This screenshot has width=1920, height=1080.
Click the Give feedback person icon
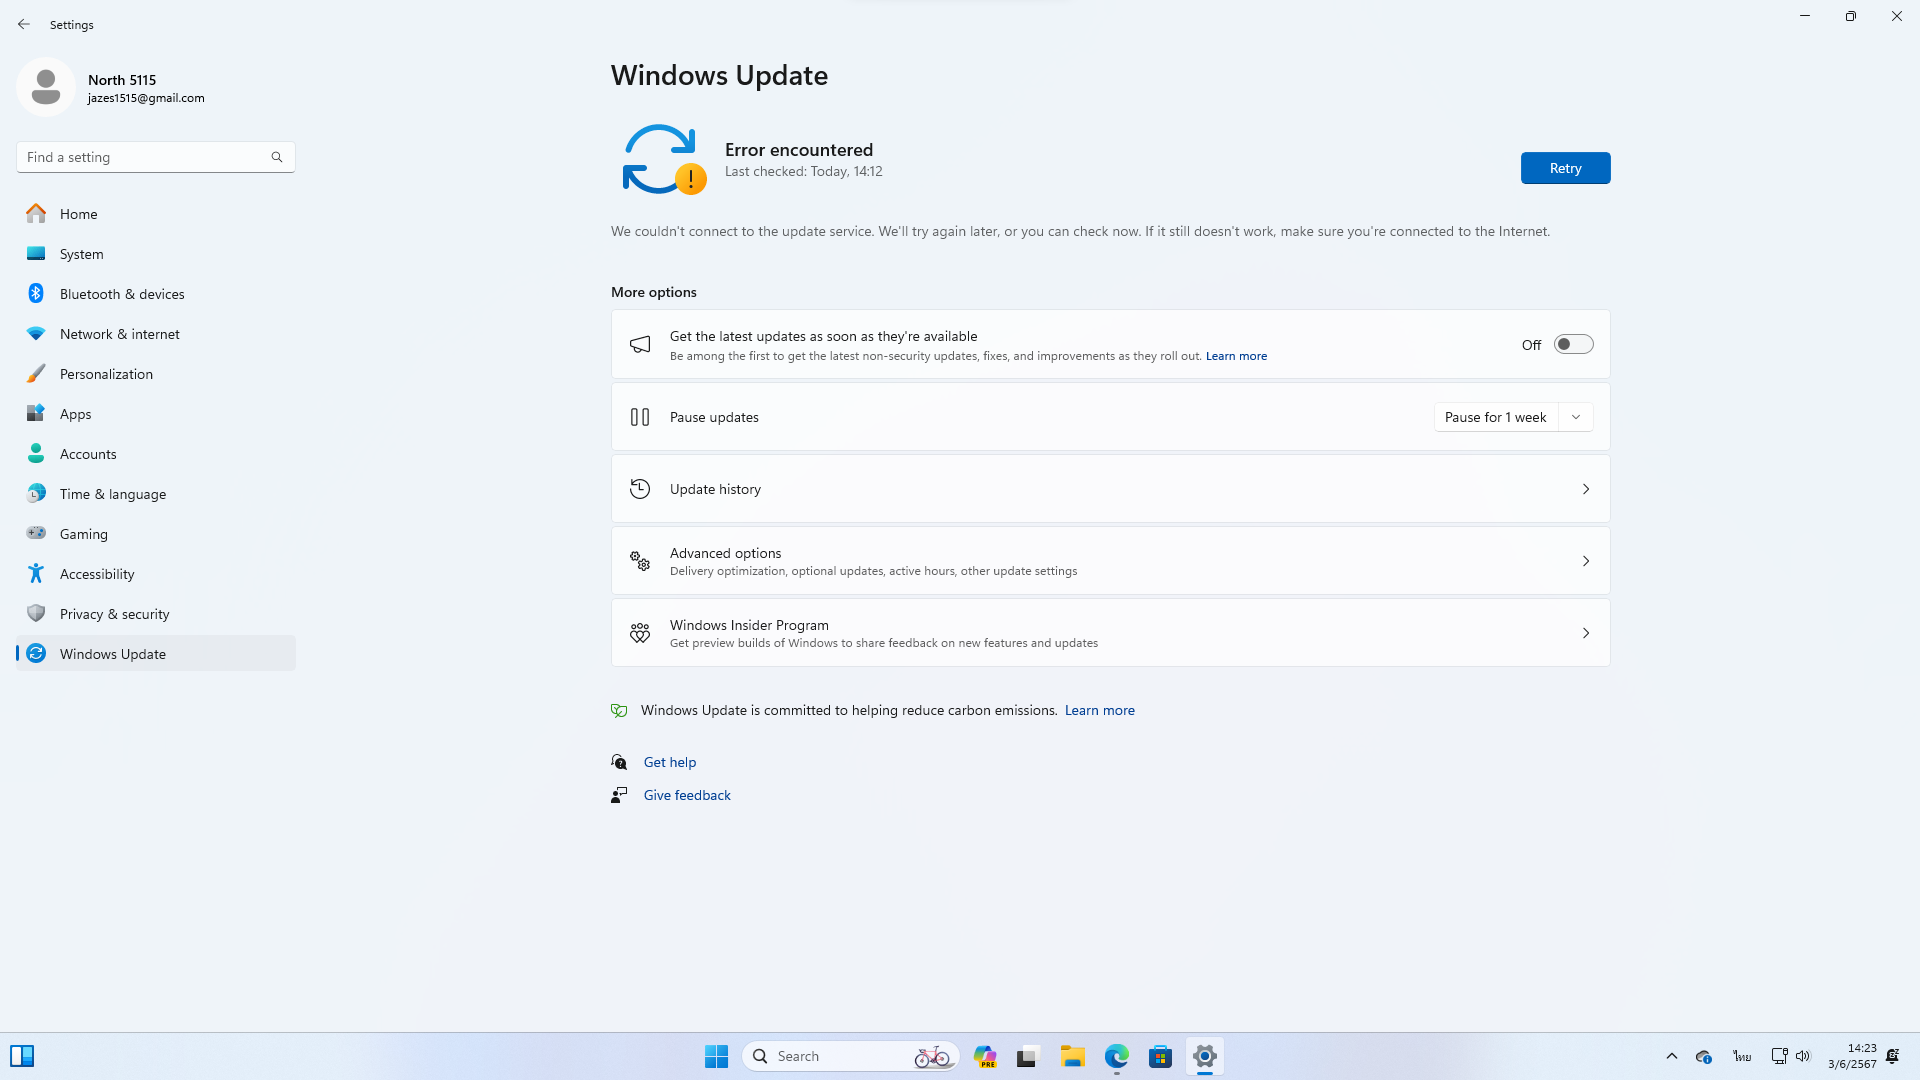click(619, 795)
